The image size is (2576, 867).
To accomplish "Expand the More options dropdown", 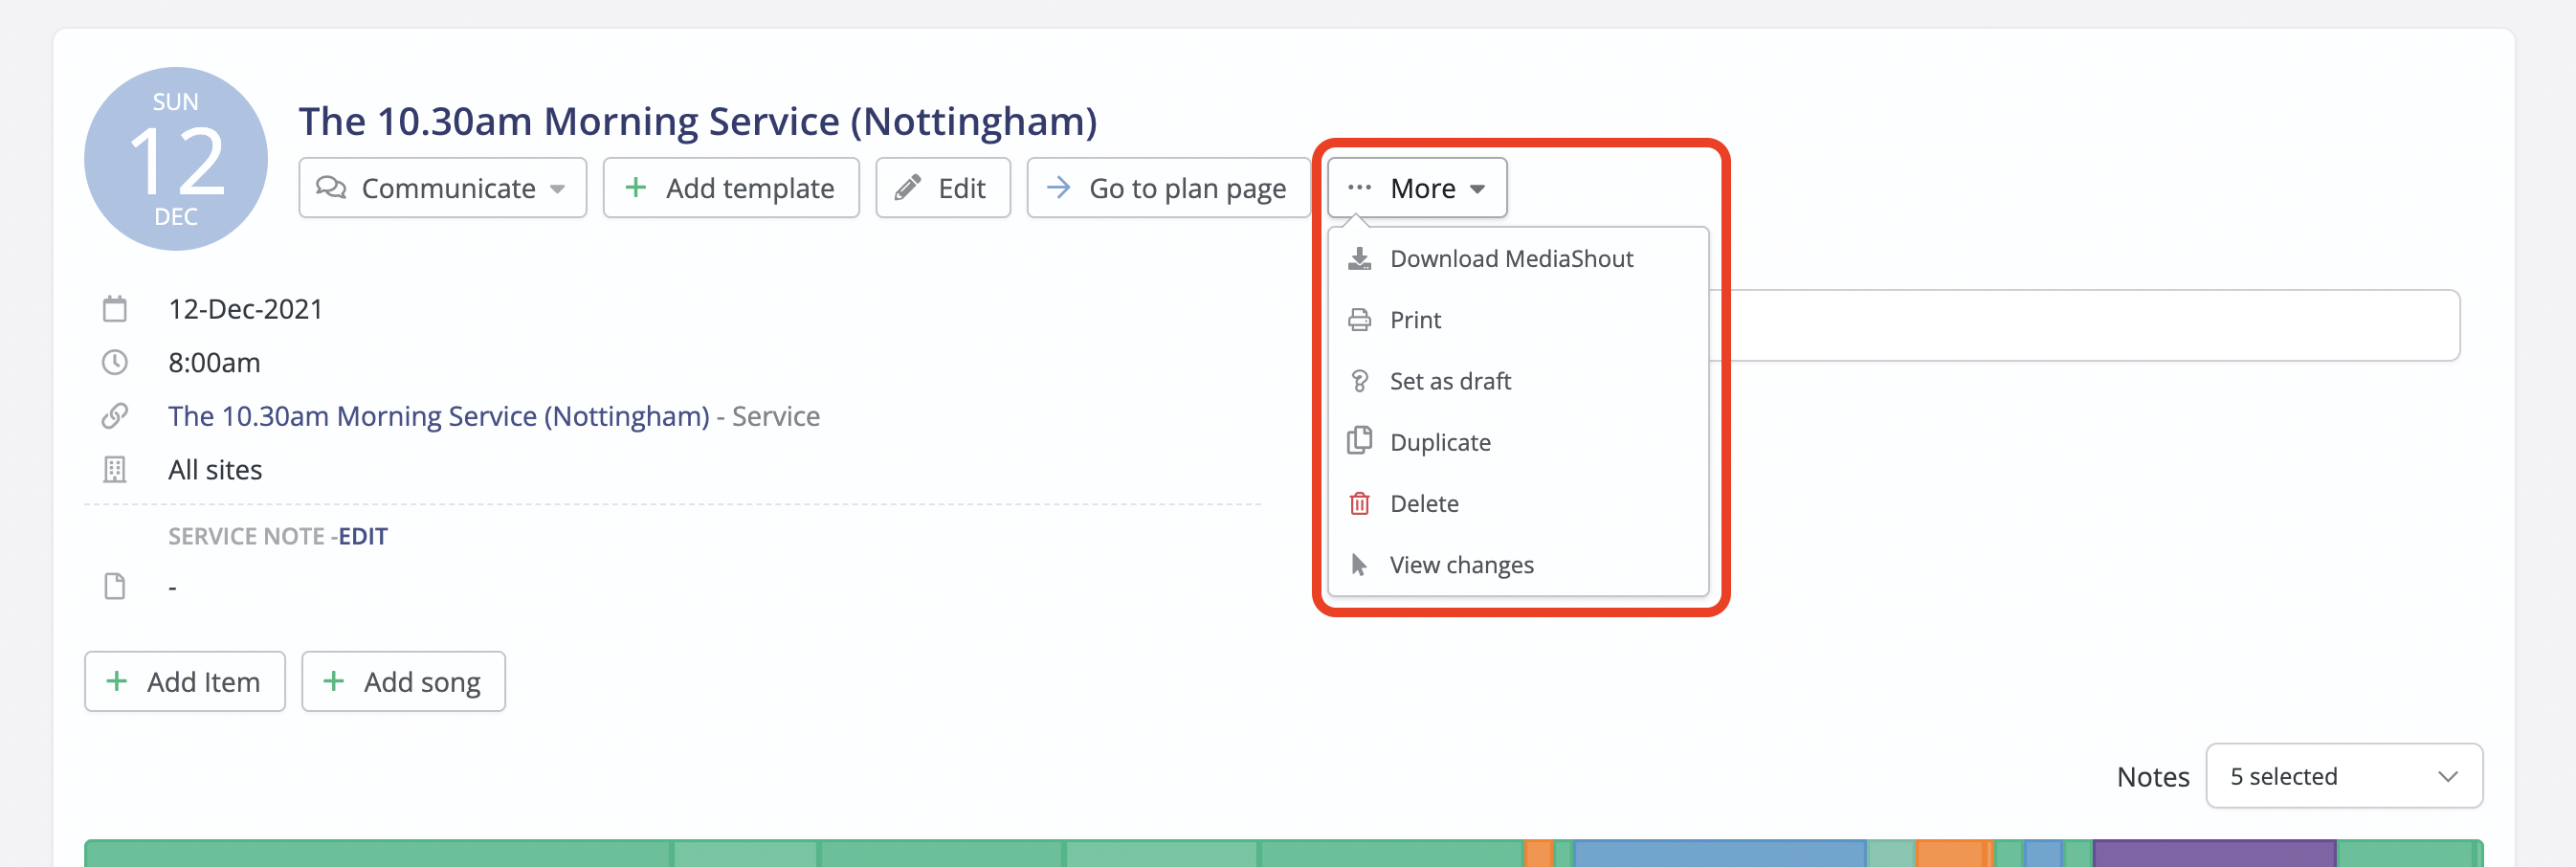I will [1417, 187].
